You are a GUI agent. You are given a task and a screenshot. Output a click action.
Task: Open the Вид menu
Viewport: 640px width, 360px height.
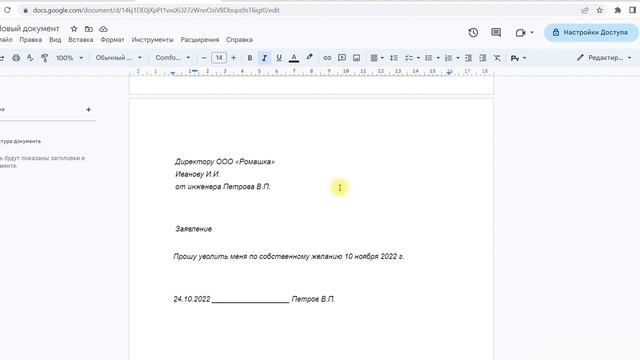click(x=55, y=40)
